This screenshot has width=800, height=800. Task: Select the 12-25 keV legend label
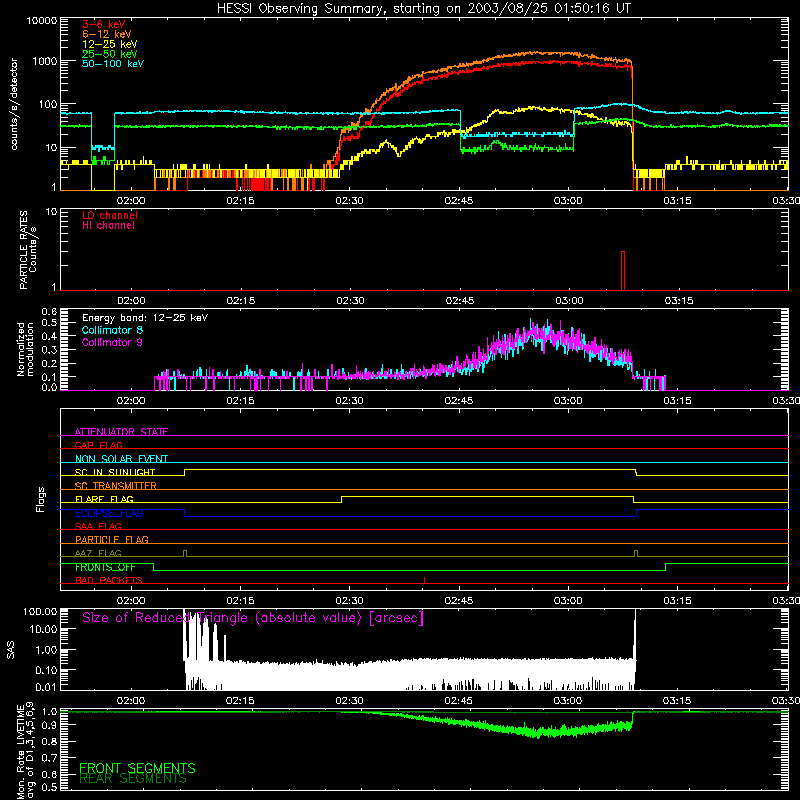coord(110,44)
